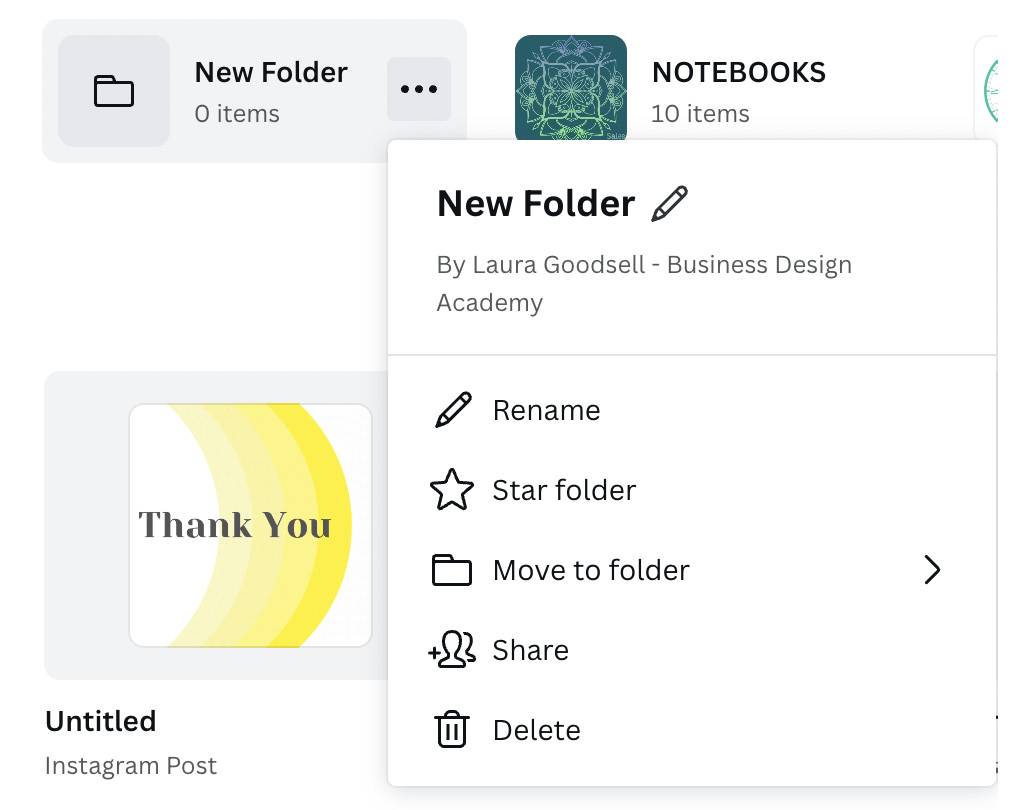Click the star icon for Star folder

coord(452,490)
